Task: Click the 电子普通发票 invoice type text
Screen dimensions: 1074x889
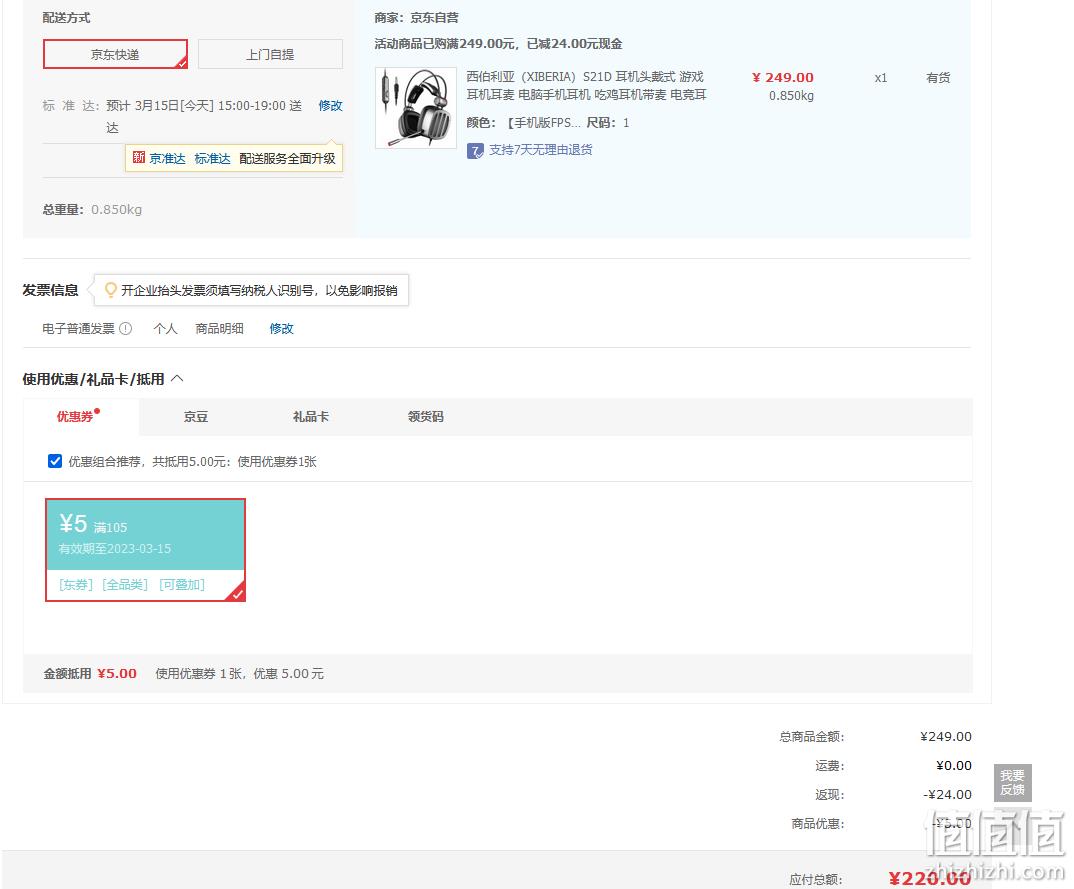Action: click(x=79, y=329)
